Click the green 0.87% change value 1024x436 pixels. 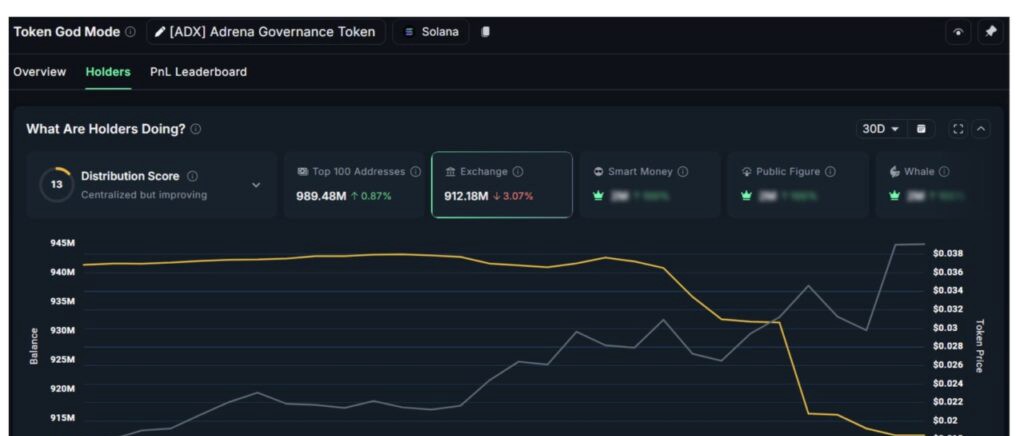[x=371, y=196]
